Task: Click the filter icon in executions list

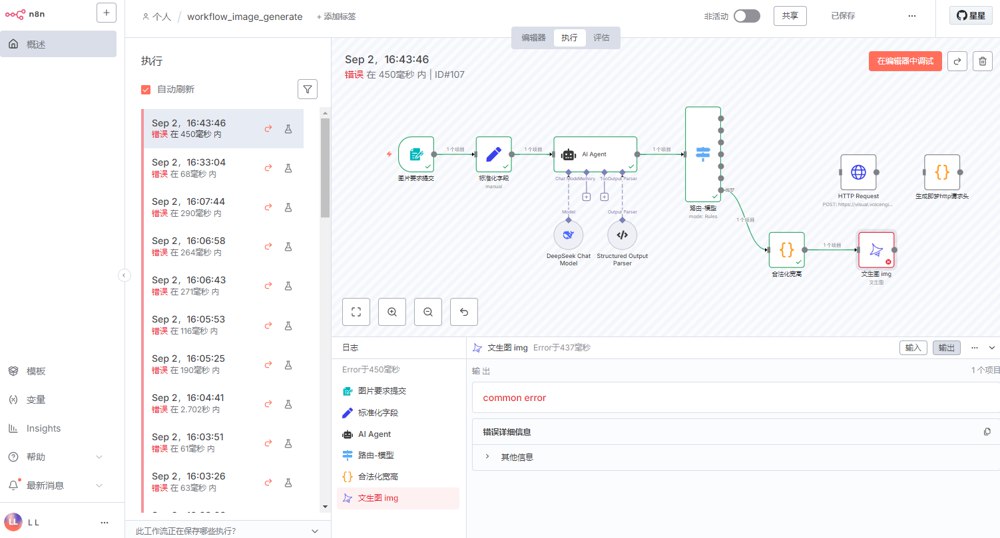Action: point(307,89)
